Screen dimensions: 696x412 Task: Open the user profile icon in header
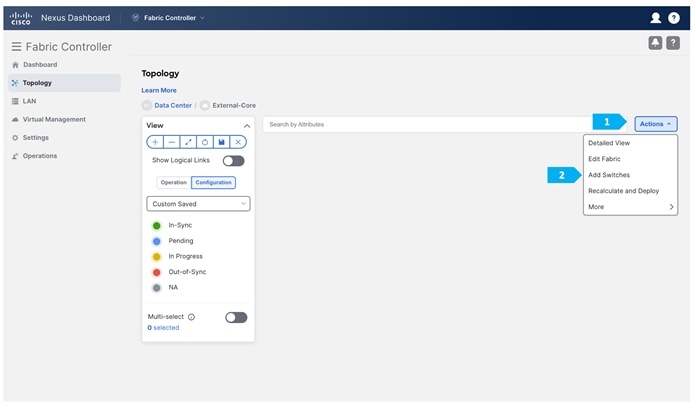pos(655,18)
